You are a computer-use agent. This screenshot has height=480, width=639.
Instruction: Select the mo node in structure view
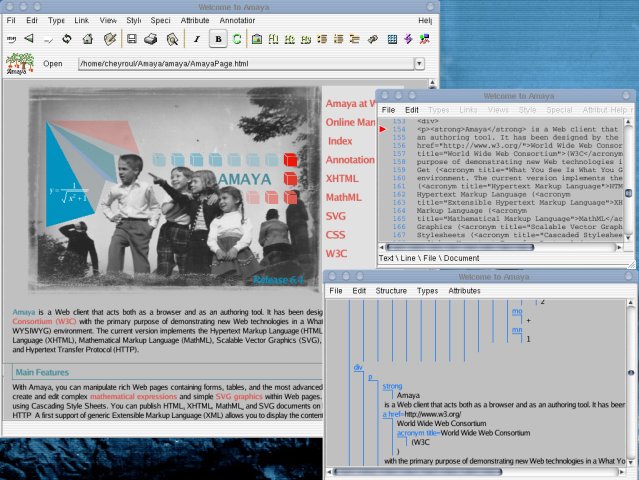517,311
